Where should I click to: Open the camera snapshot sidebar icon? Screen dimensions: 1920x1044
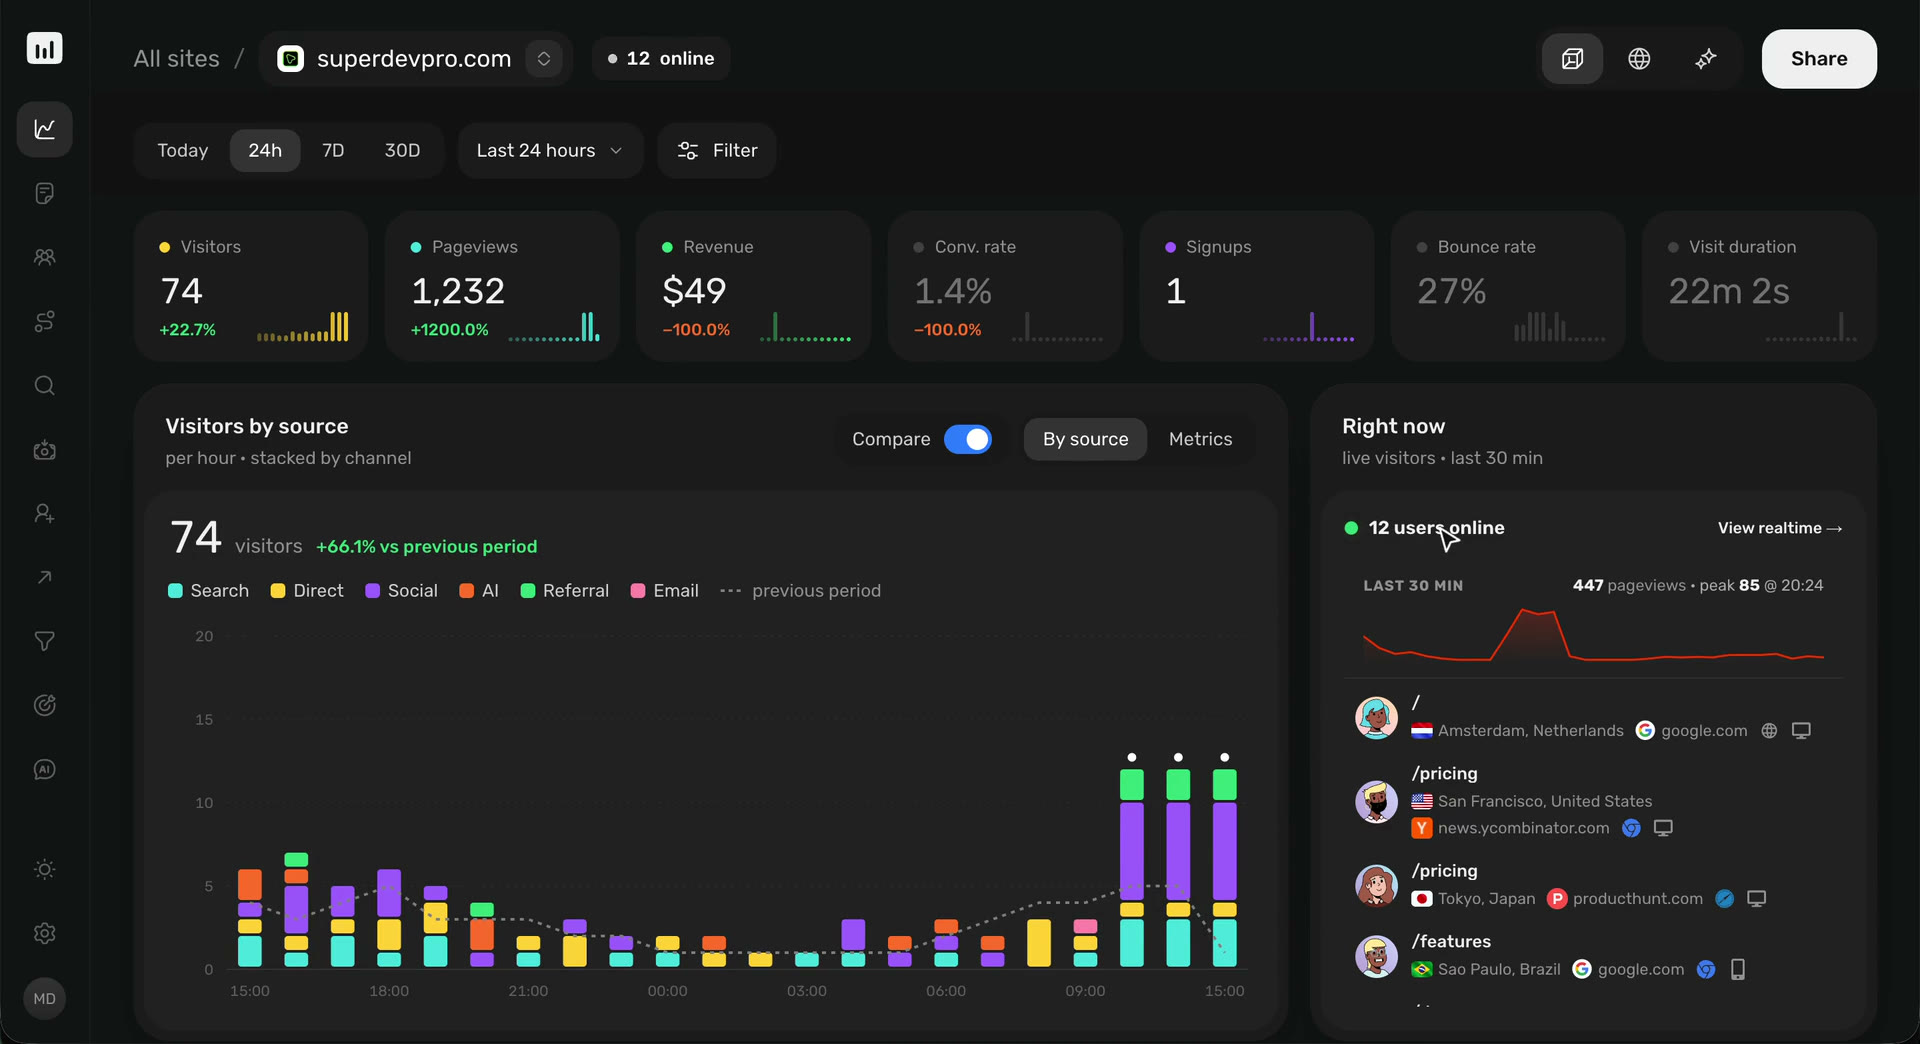pyautogui.click(x=44, y=450)
